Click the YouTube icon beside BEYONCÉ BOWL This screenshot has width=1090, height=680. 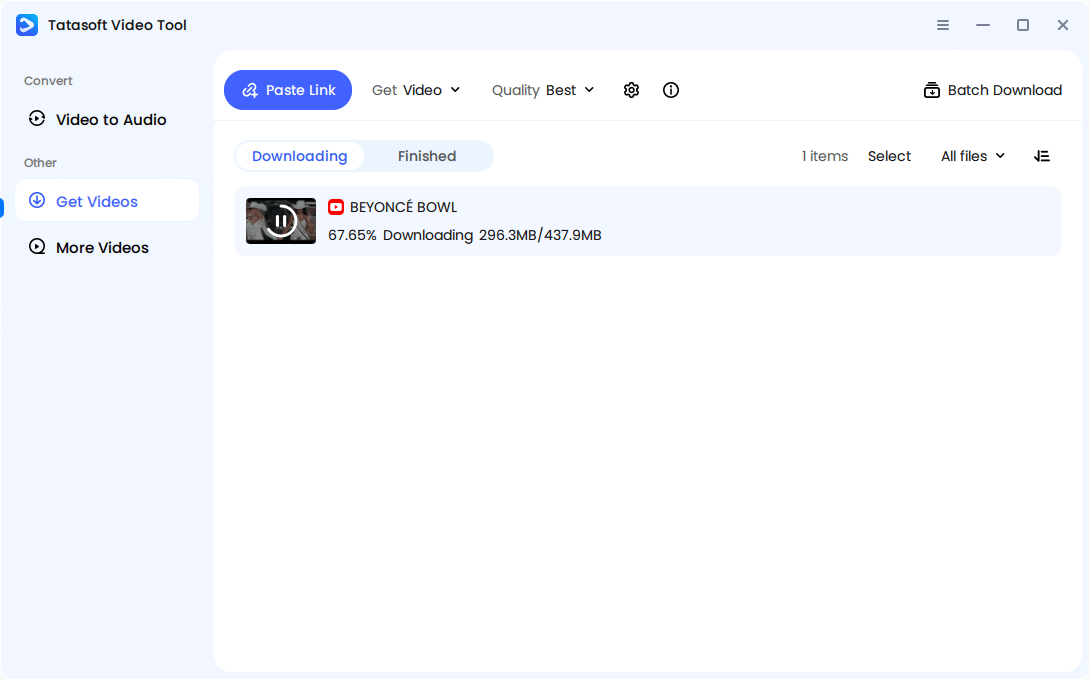[336, 207]
